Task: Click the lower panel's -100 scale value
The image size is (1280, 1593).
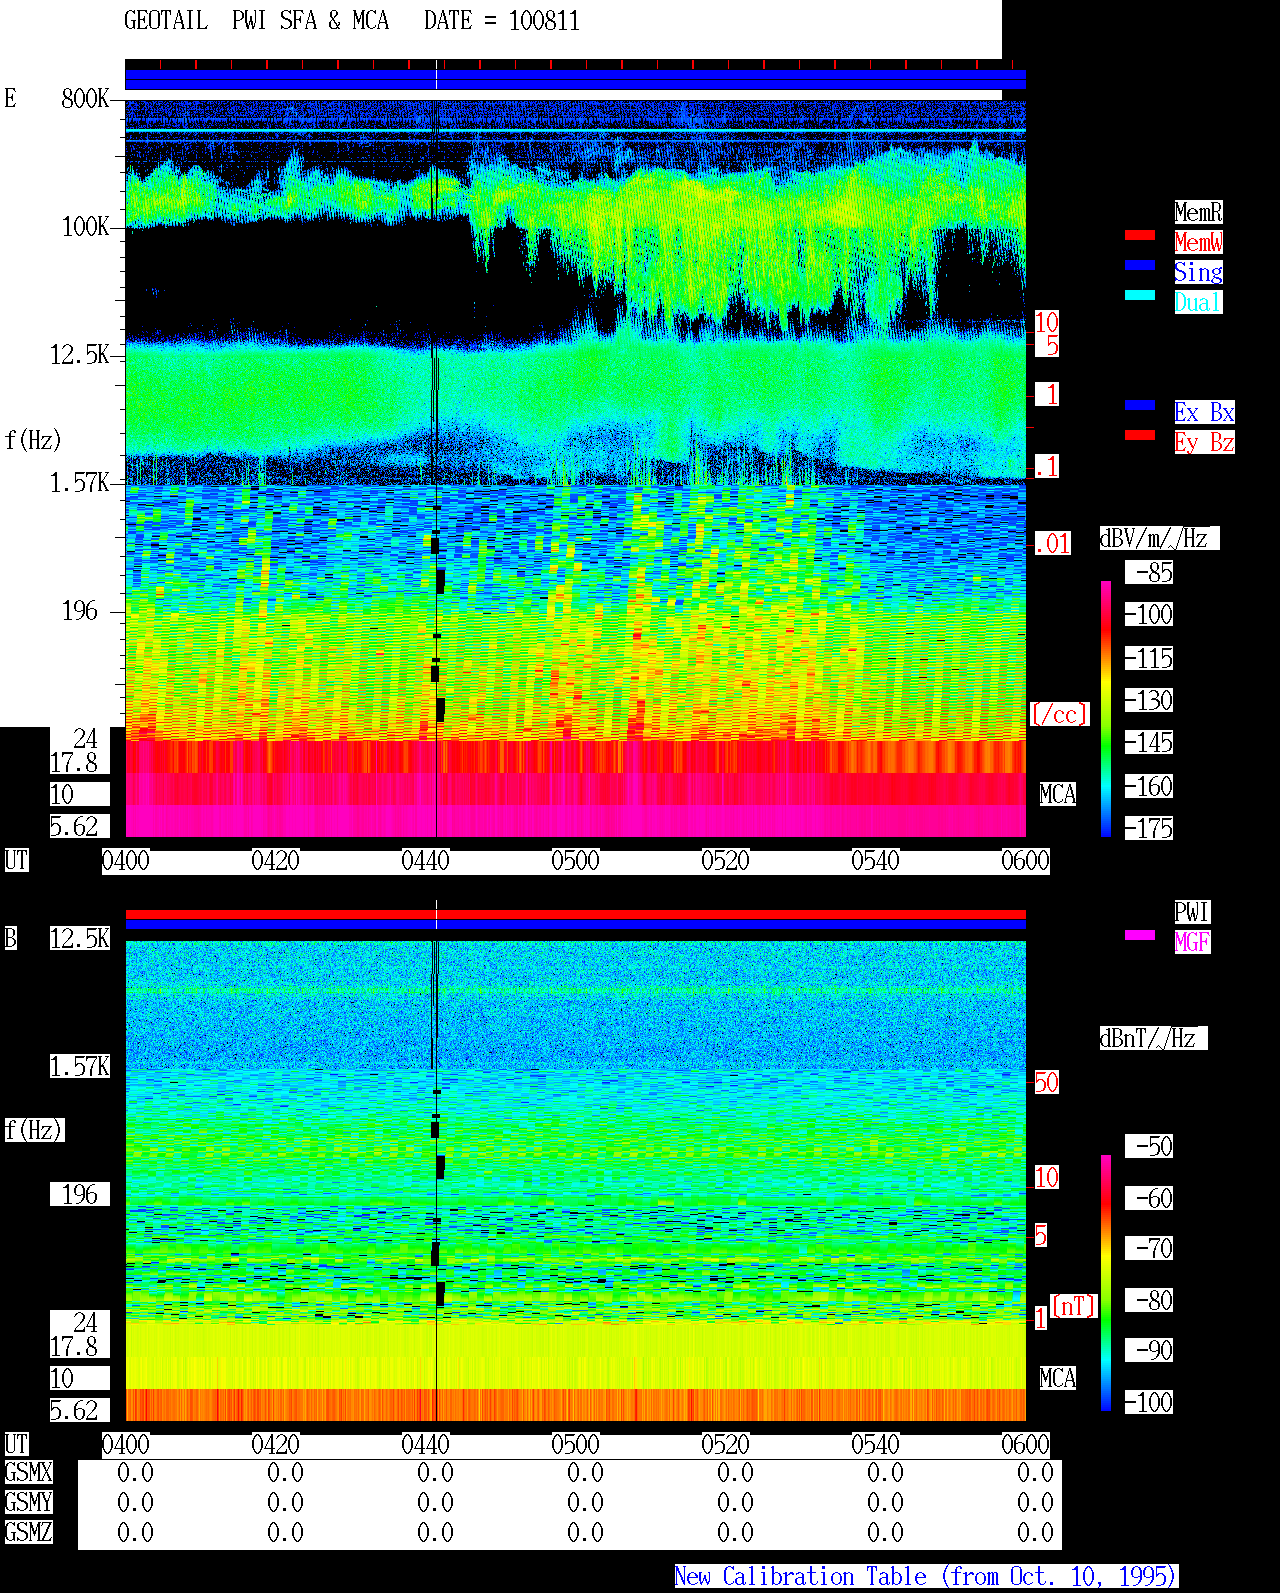Action: [x=1149, y=1402]
